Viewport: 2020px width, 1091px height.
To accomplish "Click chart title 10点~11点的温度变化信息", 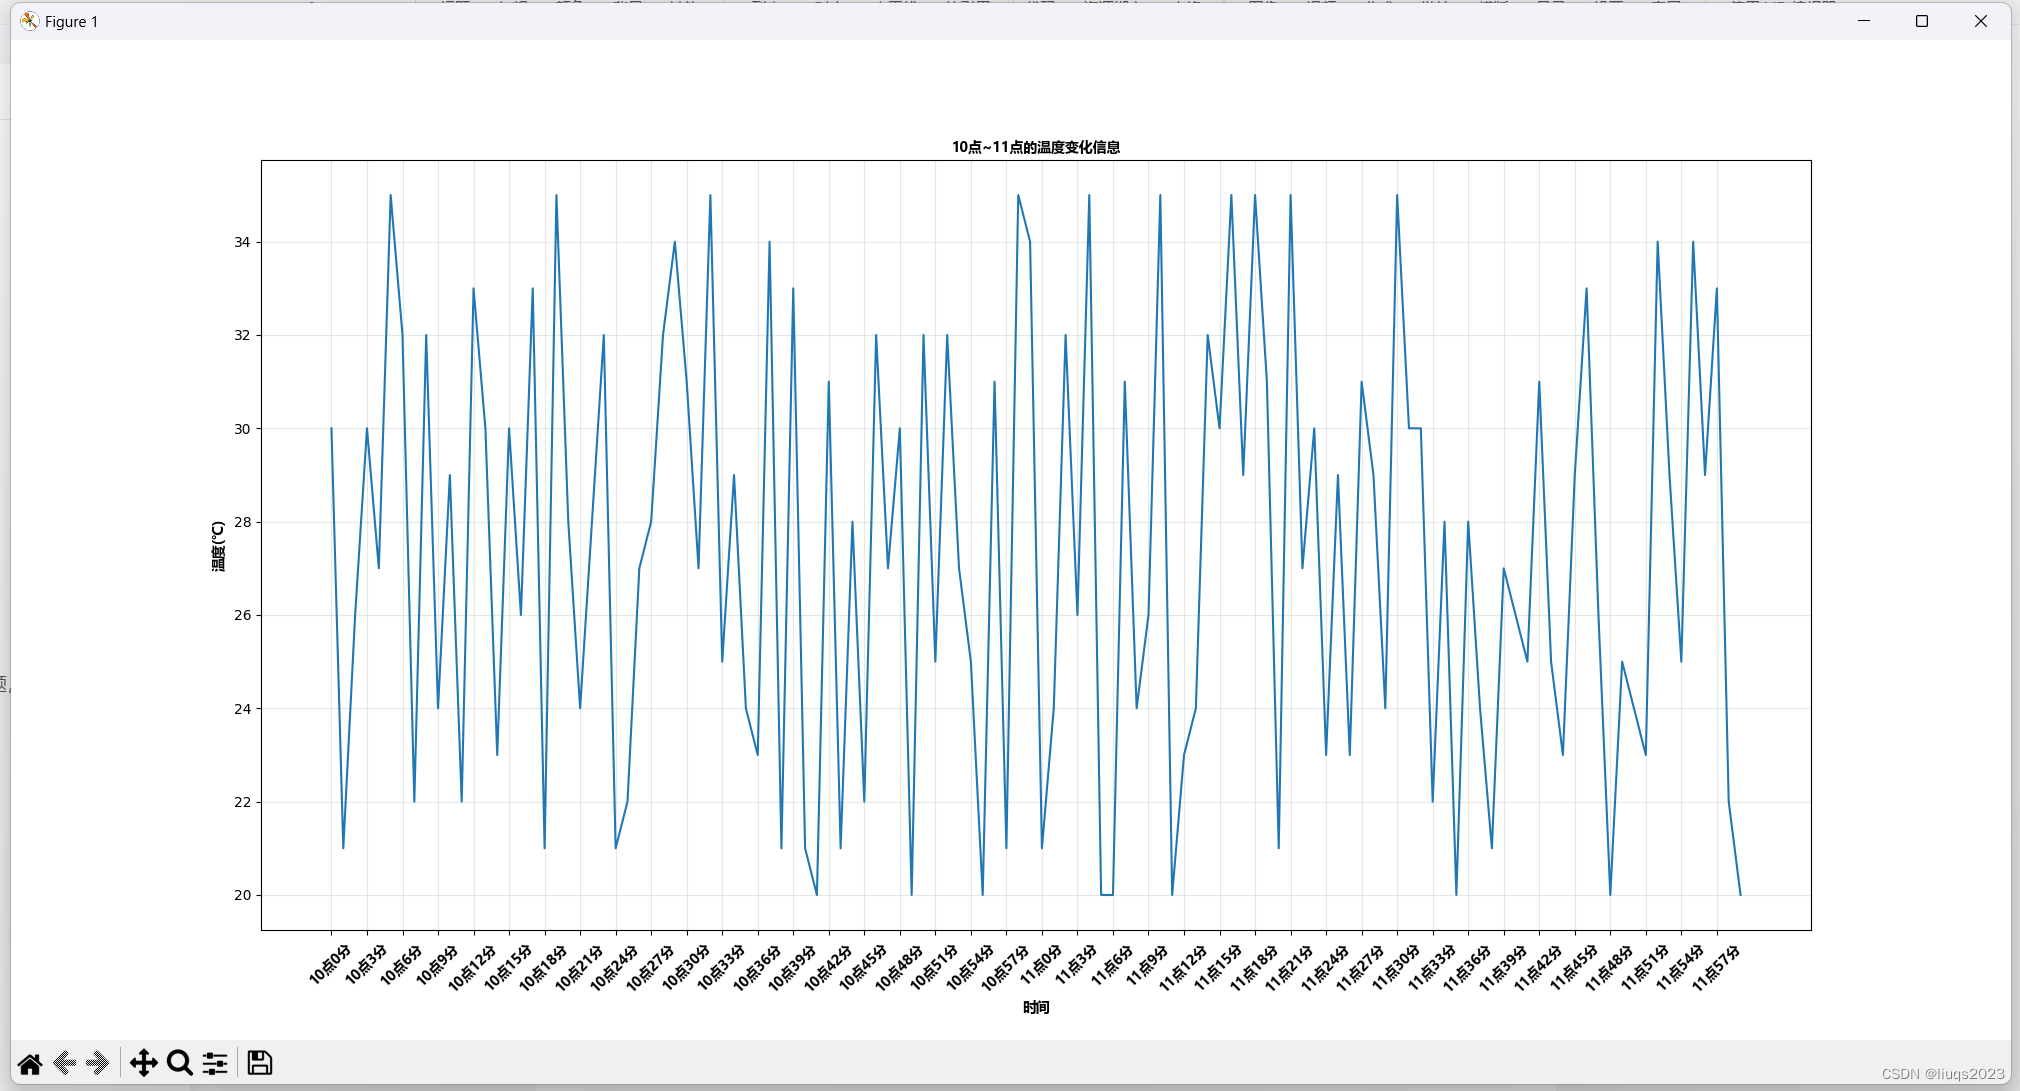I will (x=1035, y=147).
